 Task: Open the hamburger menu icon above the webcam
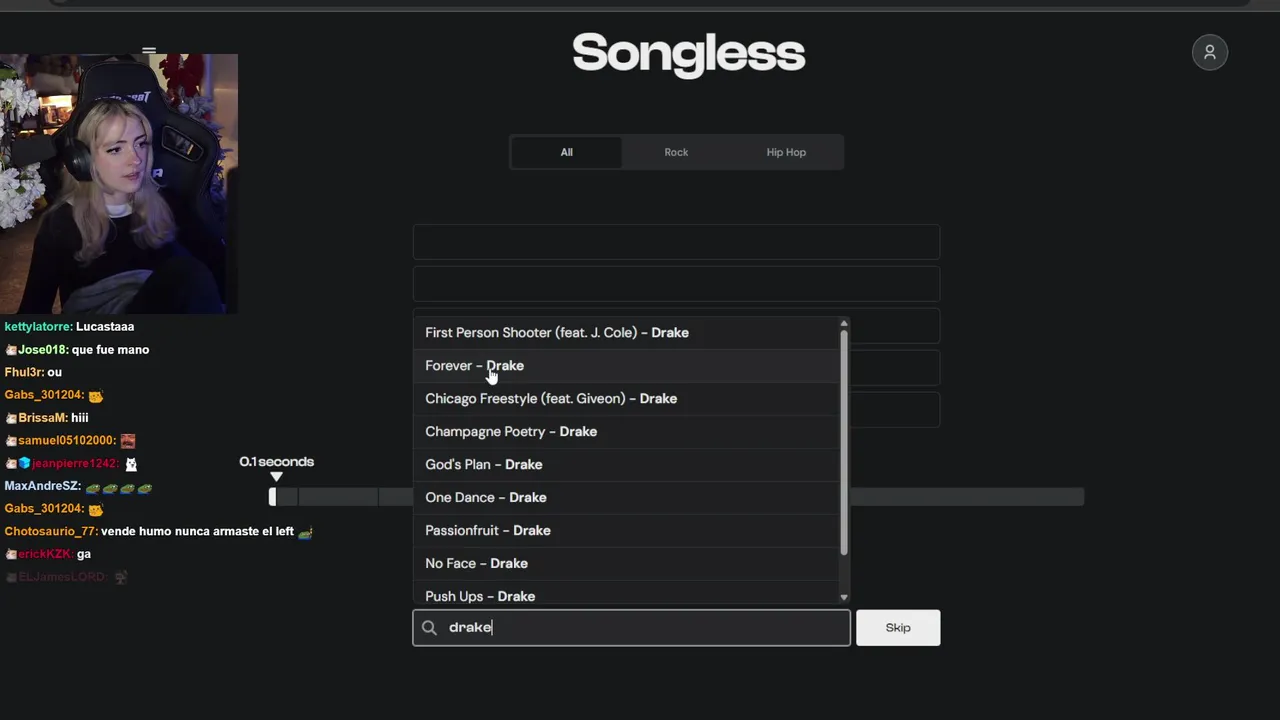click(149, 51)
